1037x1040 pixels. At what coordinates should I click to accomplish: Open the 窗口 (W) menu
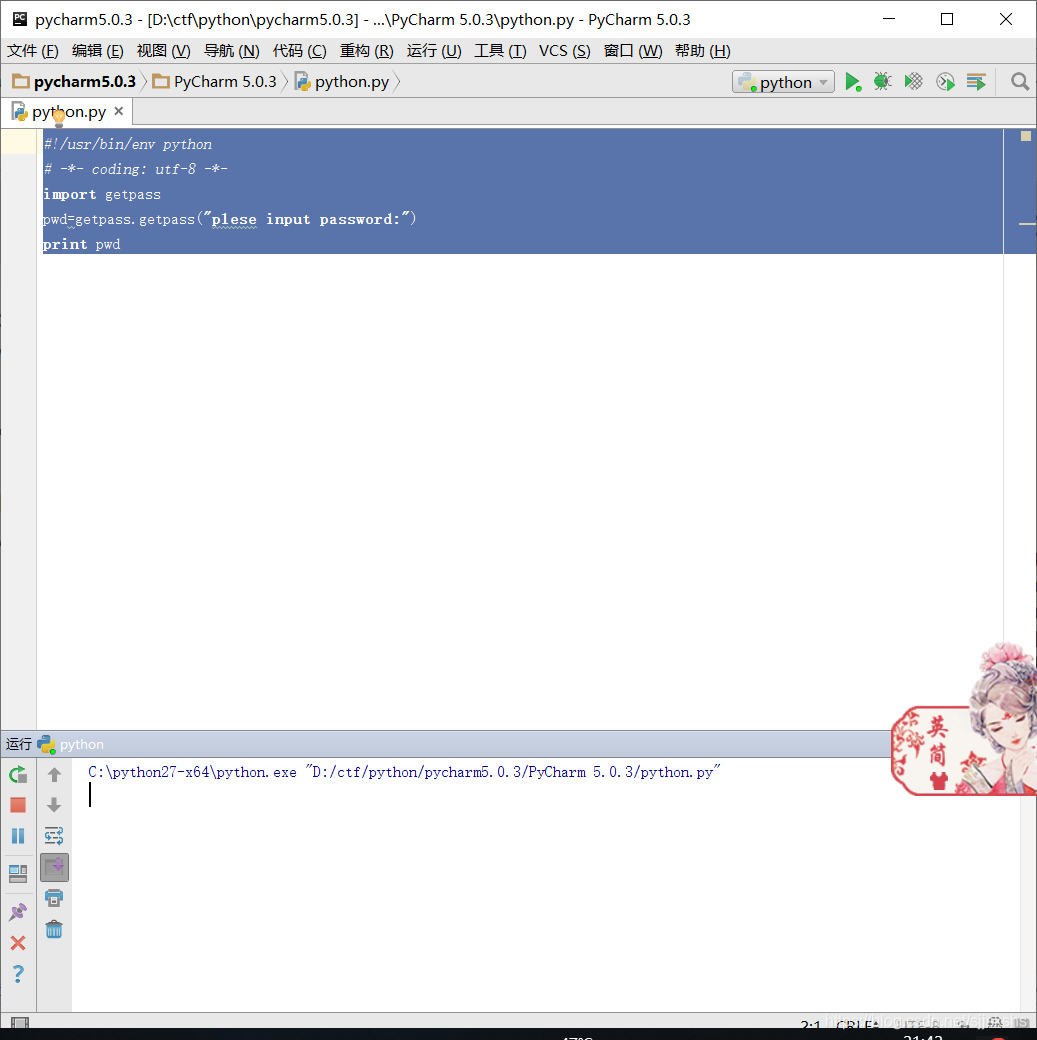tap(633, 51)
